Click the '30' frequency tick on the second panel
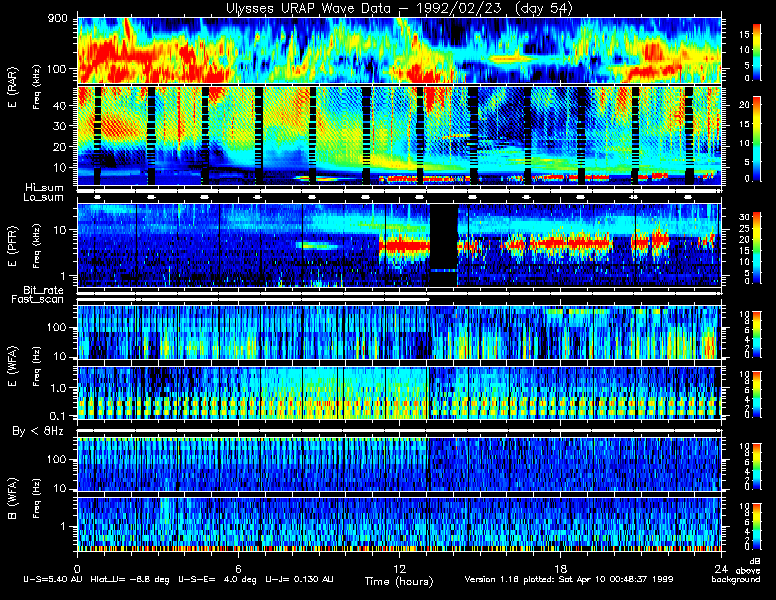The image size is (776, 600). click(59, 126)
